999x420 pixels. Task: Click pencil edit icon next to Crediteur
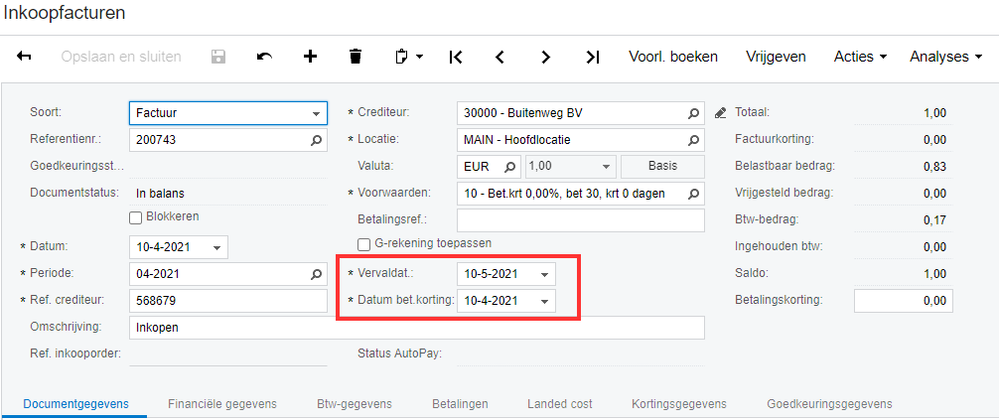720,112
